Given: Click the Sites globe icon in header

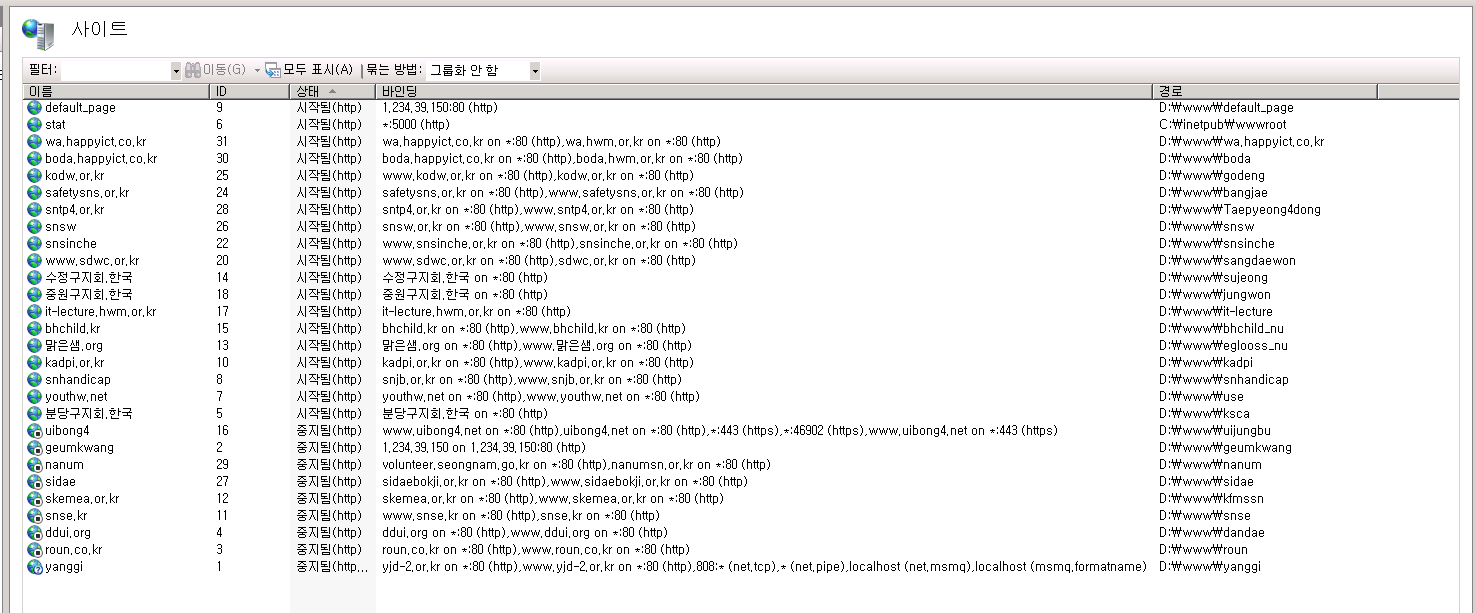Looking at the screenshot, I should 38,31.
